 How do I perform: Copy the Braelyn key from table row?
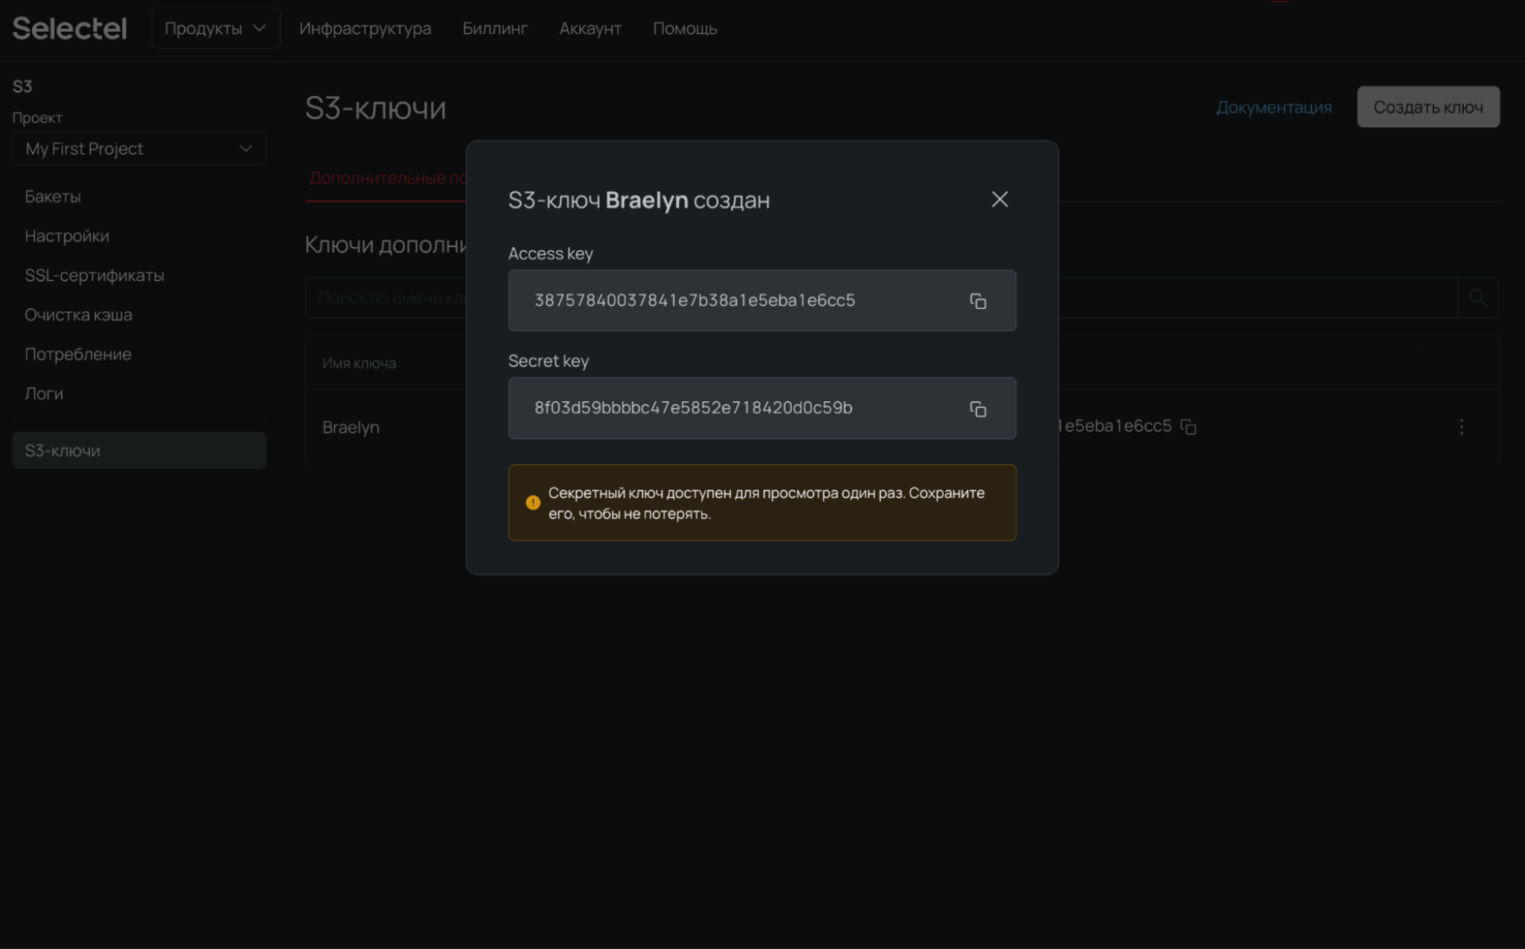[x=1188, y=427]
